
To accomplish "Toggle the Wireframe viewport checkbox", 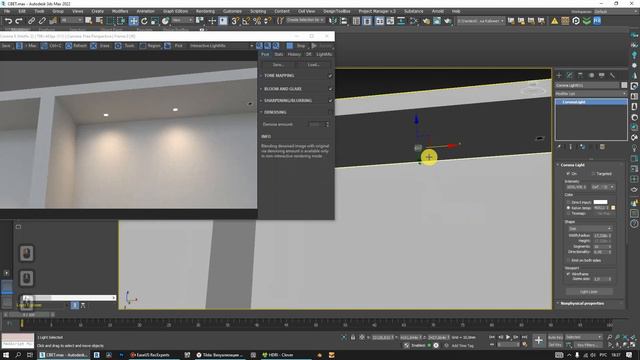I will tap(568, 274).
